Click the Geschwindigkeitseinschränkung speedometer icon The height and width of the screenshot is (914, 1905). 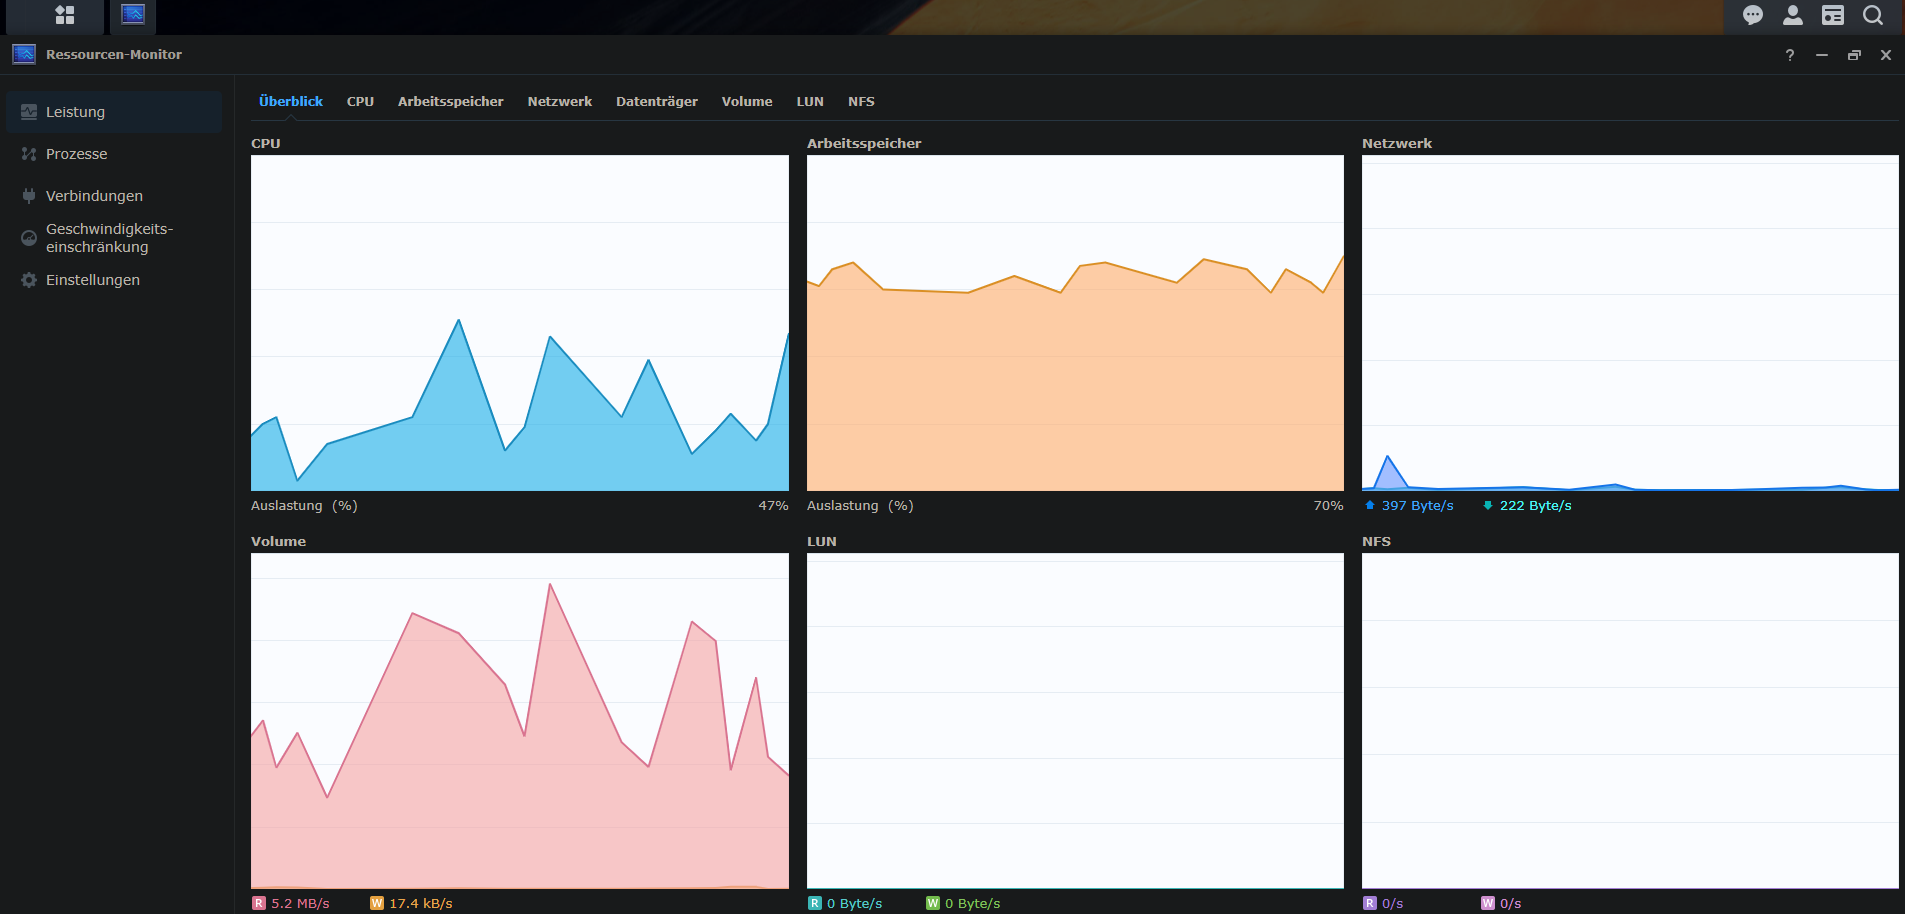click(28, 237)
